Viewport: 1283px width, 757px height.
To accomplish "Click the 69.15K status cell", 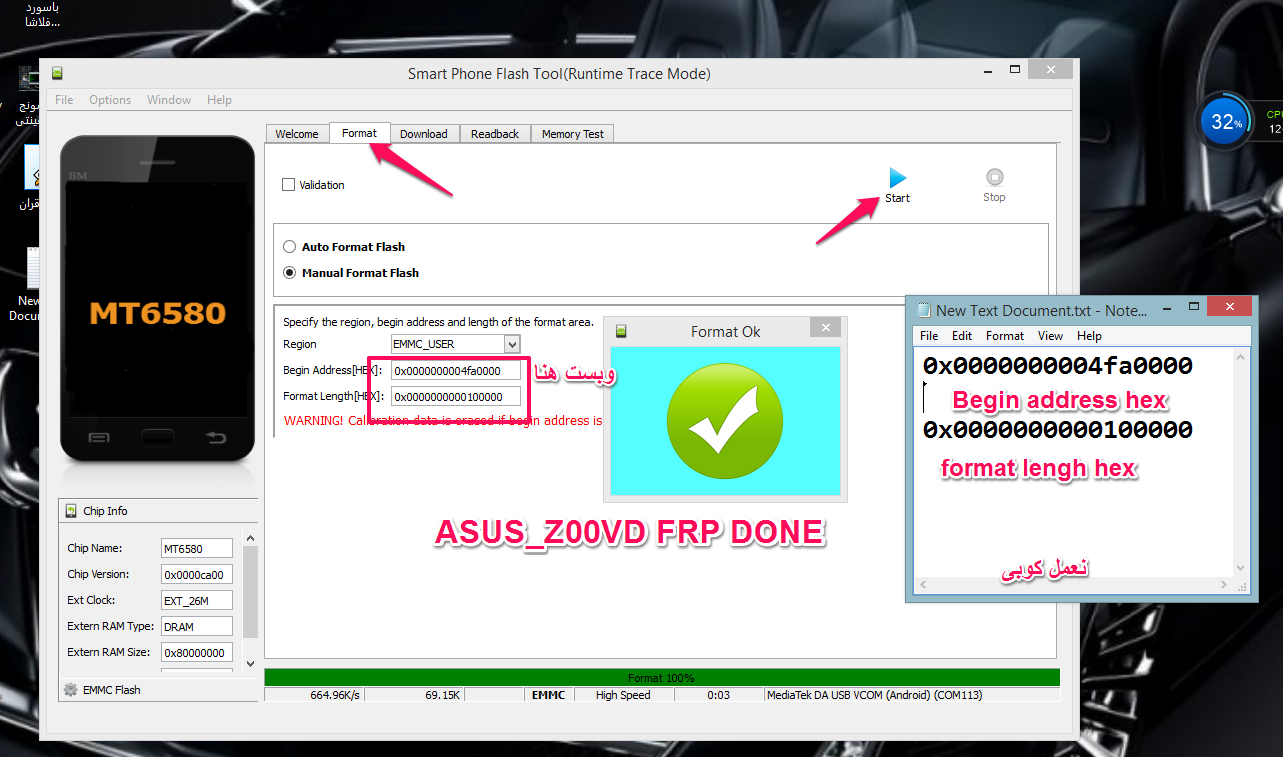I will pos(417,695).
